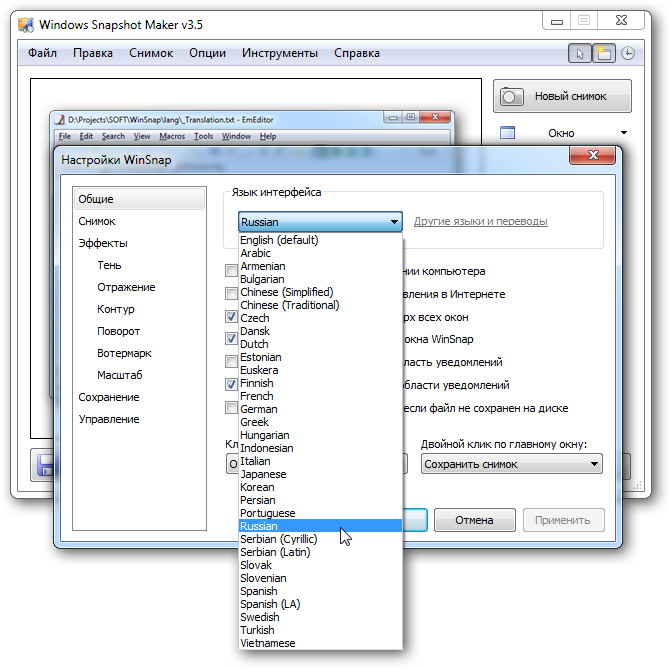Choose French from language list
Viewport: 670px width, 668px height.
click(x=320, y=396)
